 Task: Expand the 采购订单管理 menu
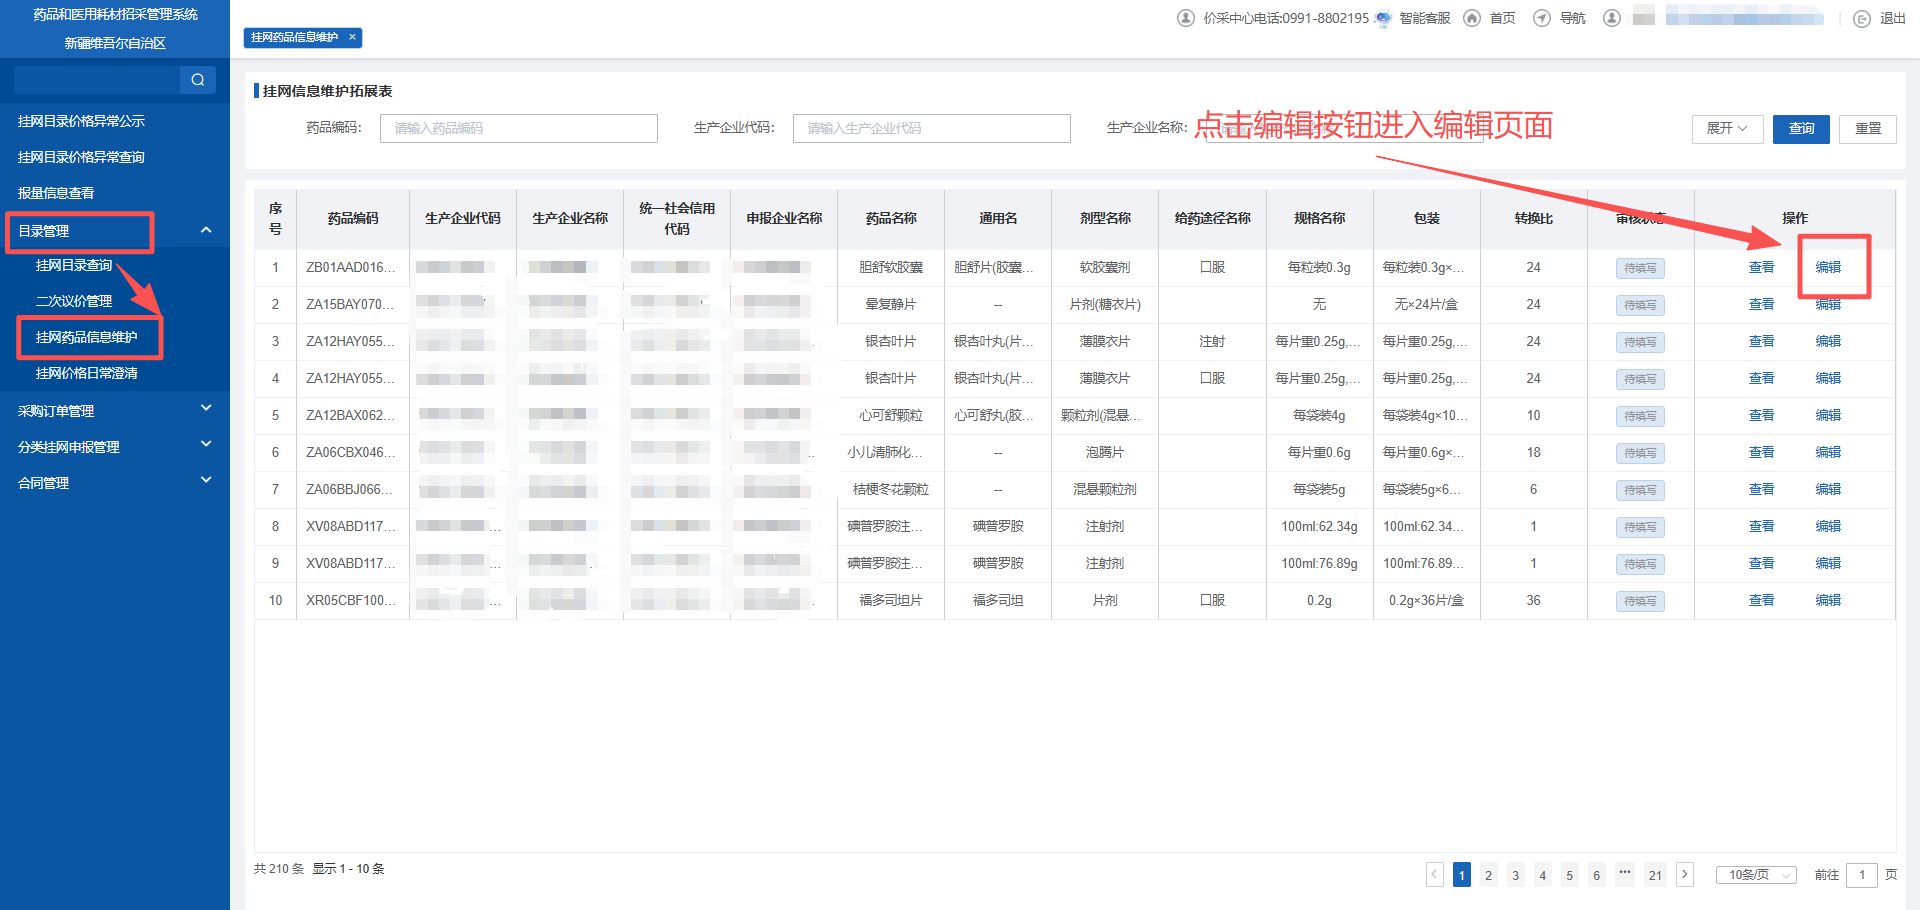(x=206, y=409)
